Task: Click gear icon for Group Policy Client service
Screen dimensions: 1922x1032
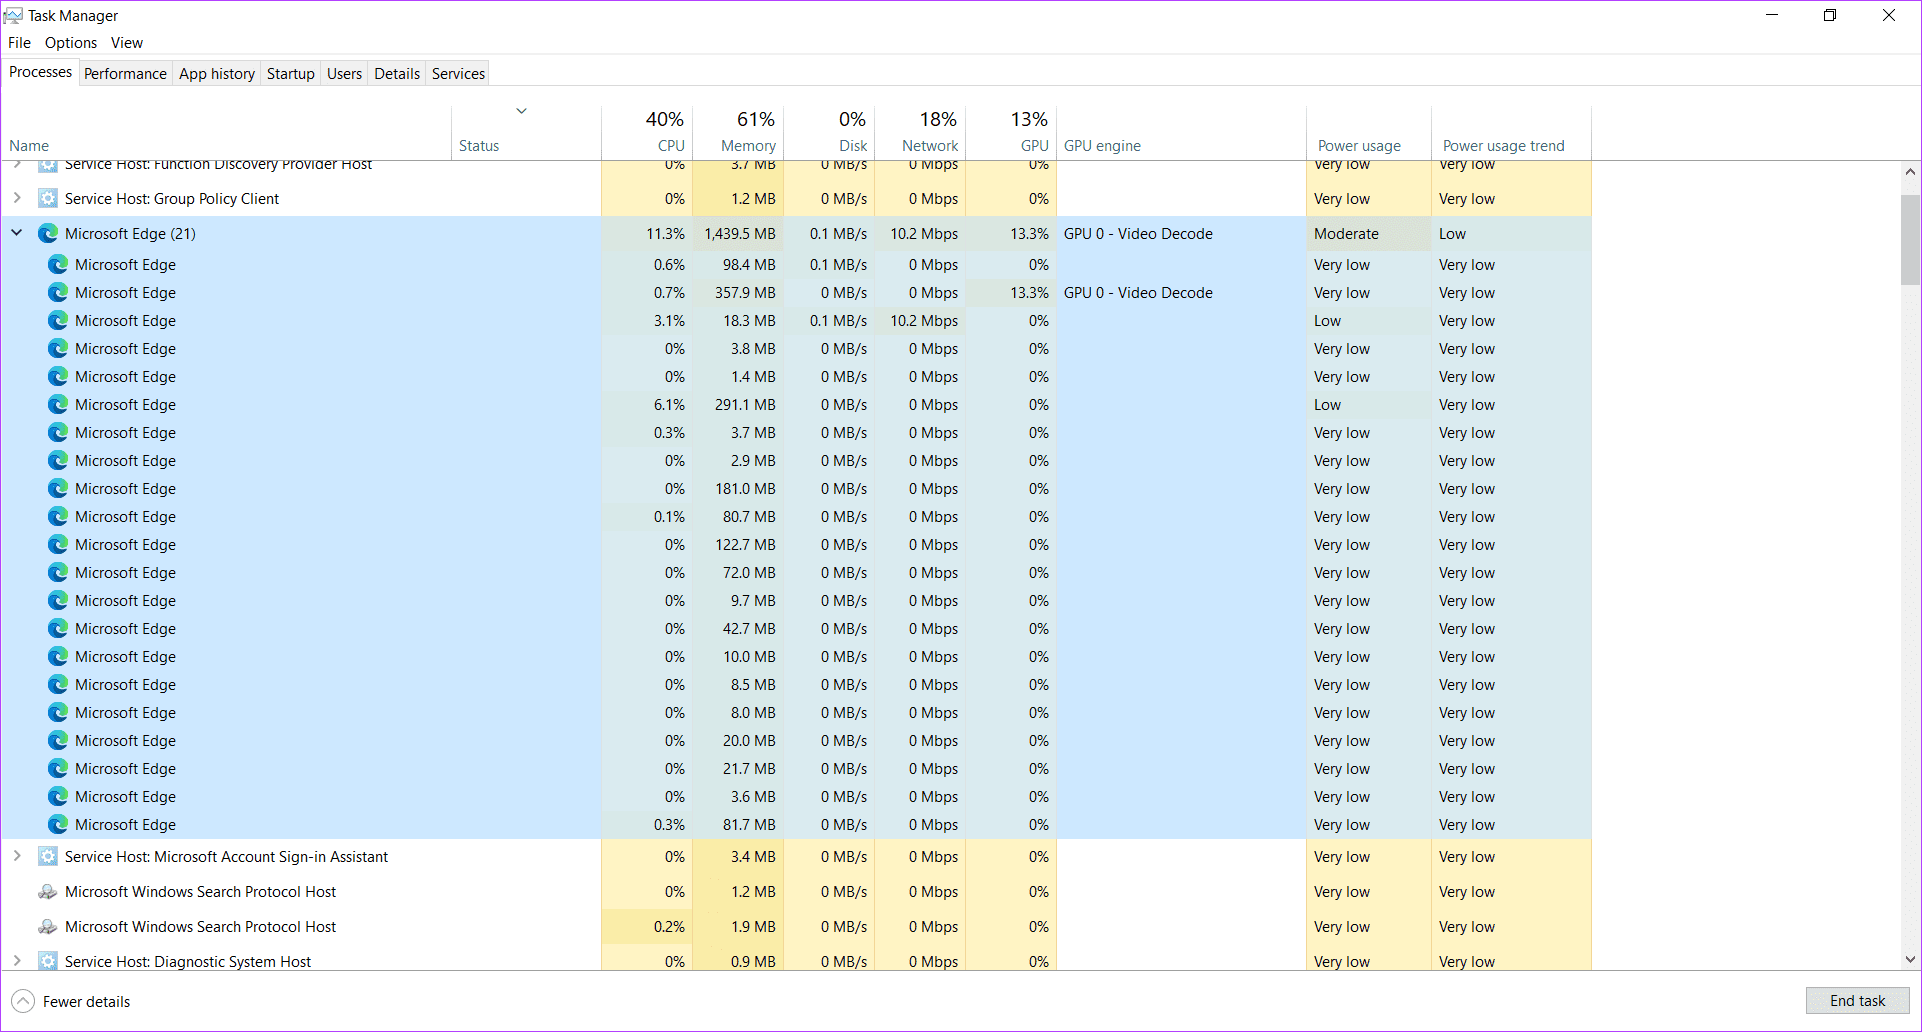Action: [48, 198]
